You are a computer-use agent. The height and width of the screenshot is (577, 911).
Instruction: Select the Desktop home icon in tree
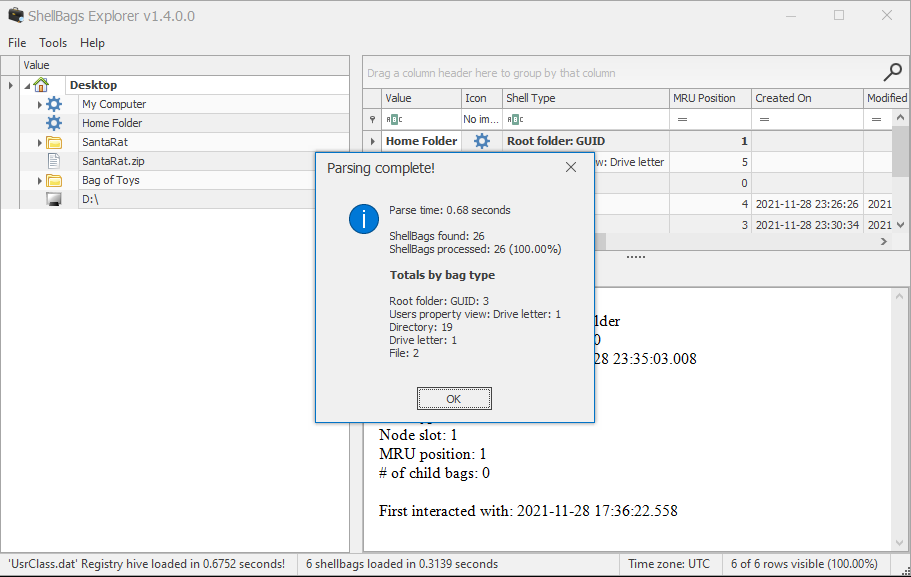tap(41, 85)
